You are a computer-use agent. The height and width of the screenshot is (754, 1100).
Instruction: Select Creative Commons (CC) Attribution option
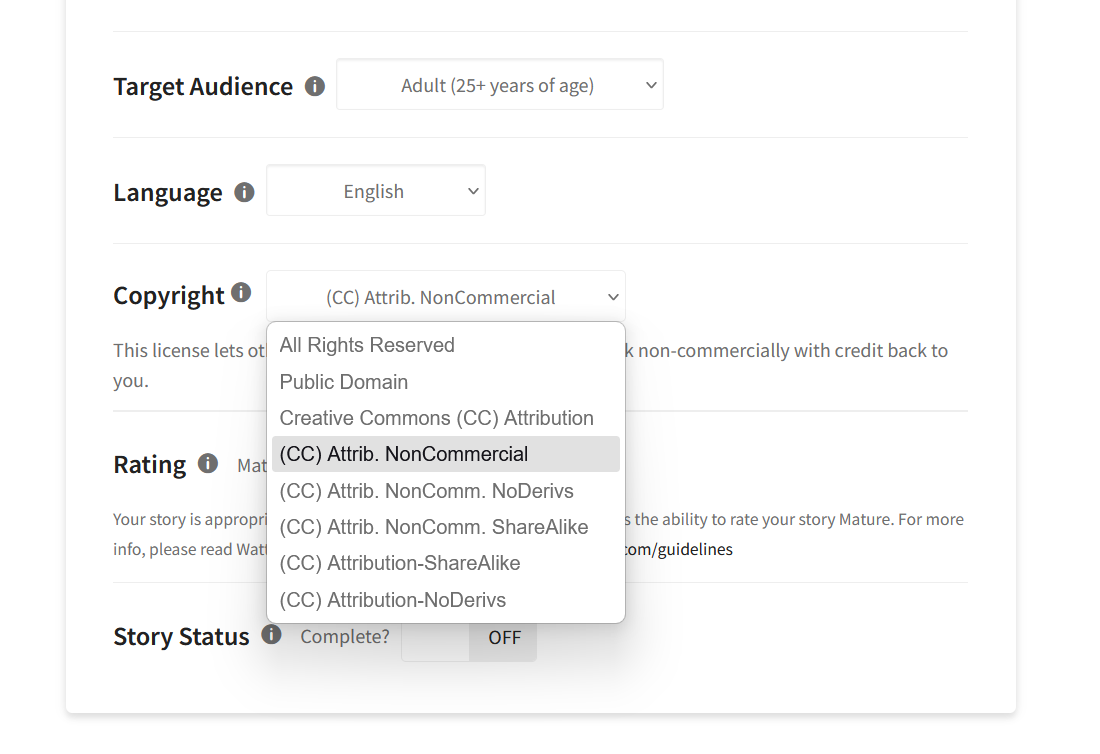pos(436,418)
